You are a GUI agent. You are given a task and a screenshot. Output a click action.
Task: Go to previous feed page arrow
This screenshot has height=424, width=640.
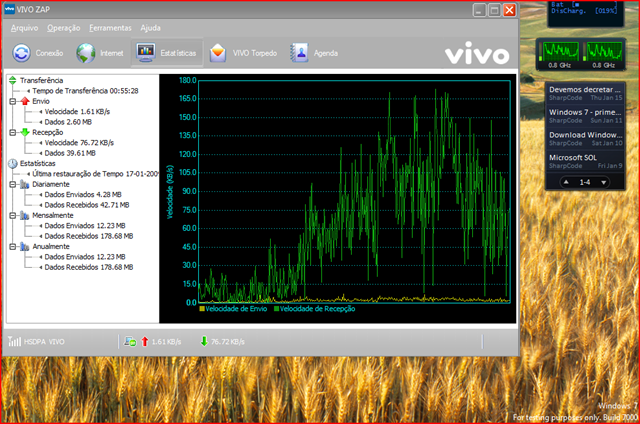click(x=566, y=182)
